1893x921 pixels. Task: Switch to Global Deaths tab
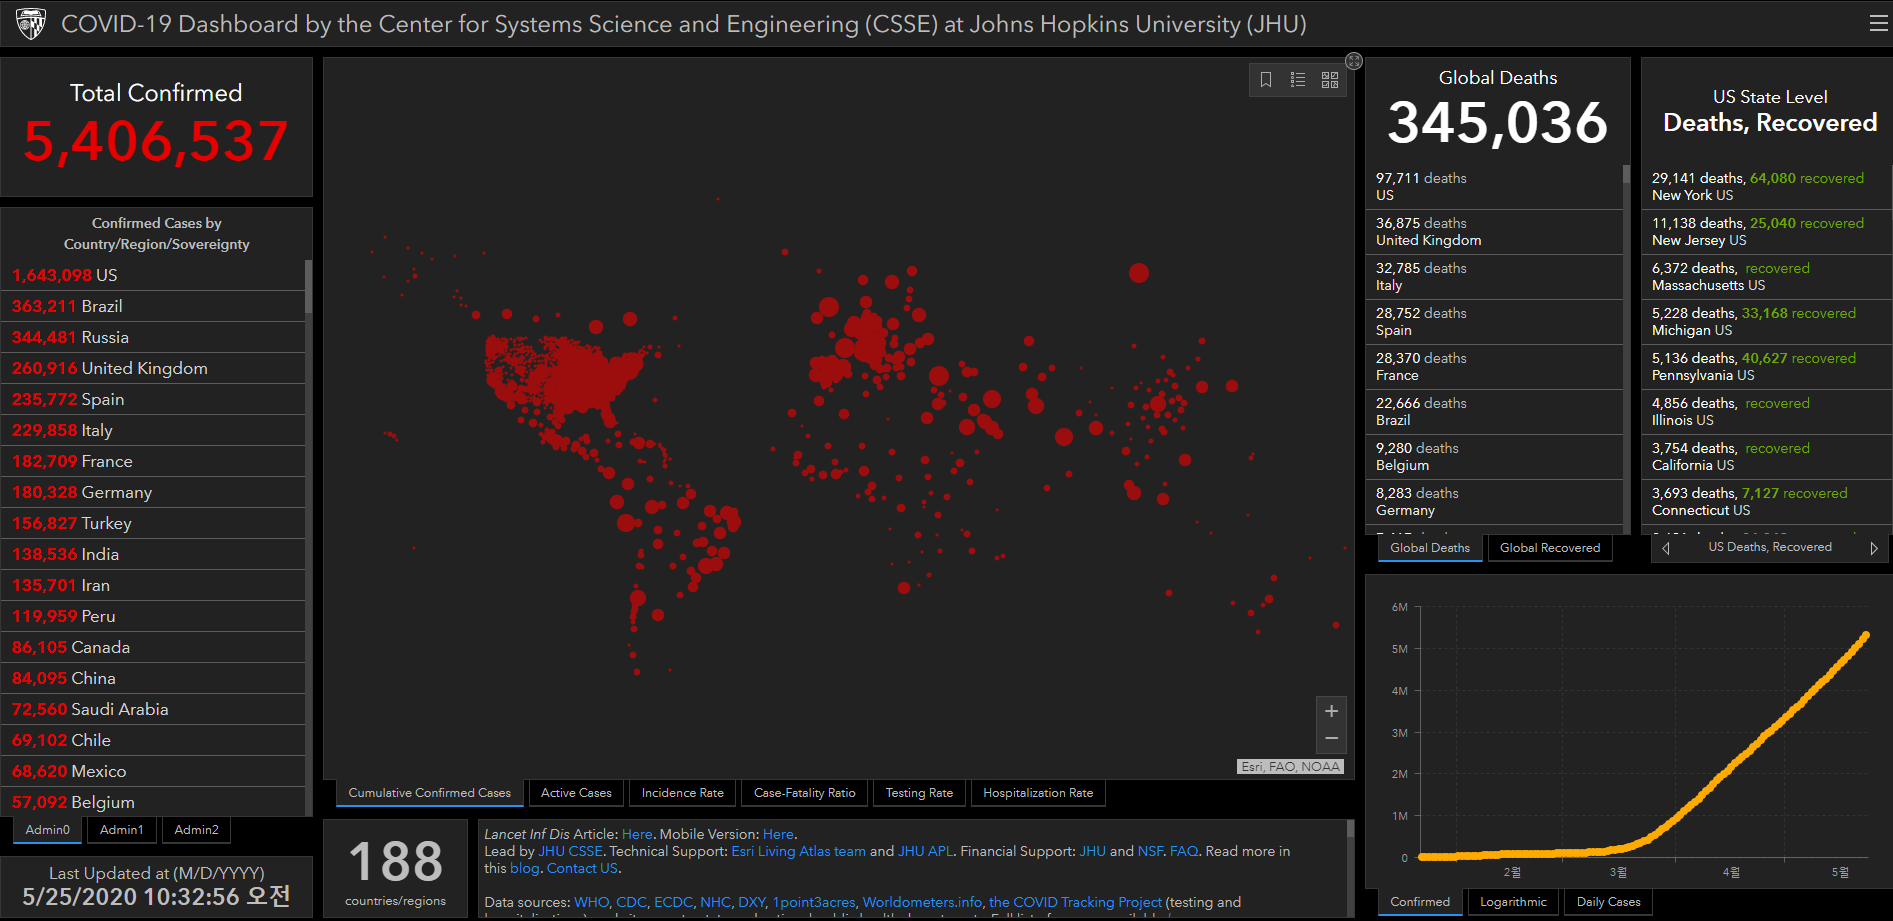point(1430,548)
